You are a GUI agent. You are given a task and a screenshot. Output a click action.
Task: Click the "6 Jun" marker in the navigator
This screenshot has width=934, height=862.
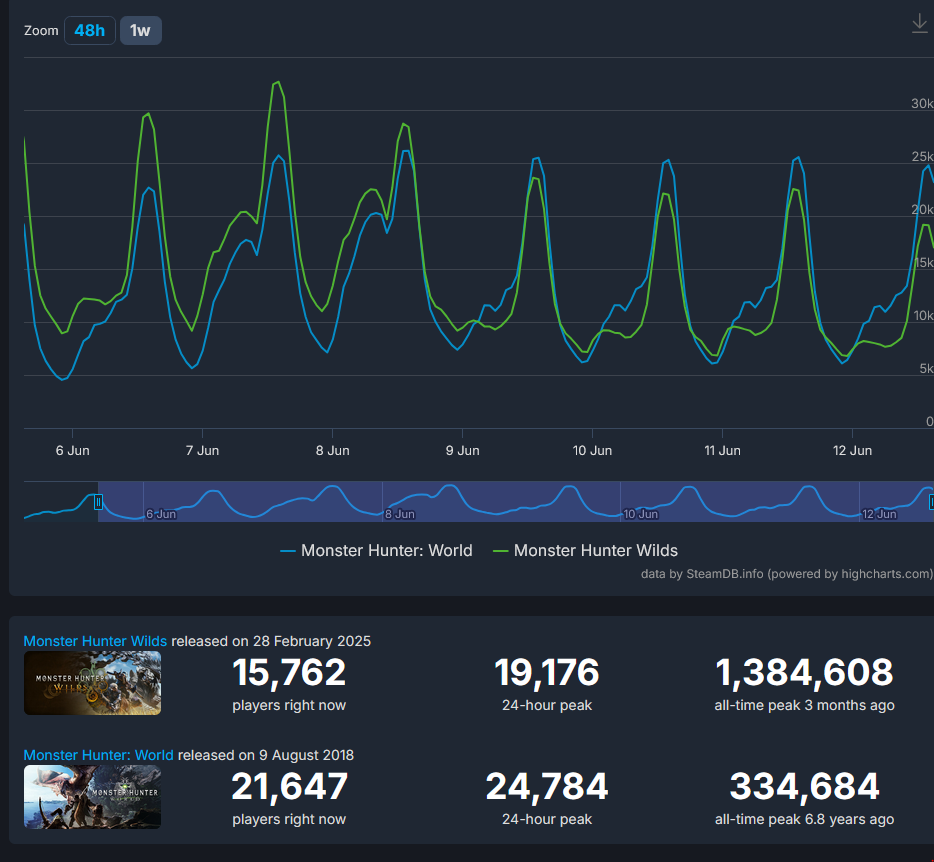pyautogui.click(x=161, y=514)
